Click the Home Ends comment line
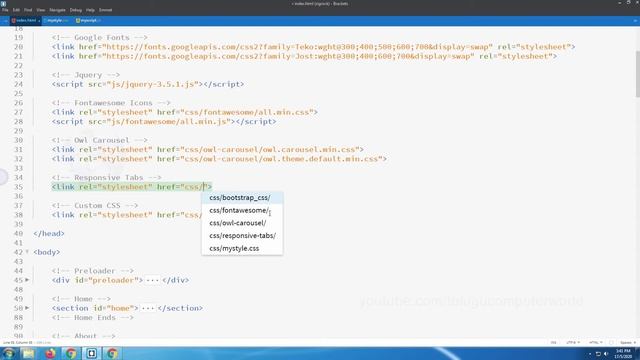 click(93, 318)
